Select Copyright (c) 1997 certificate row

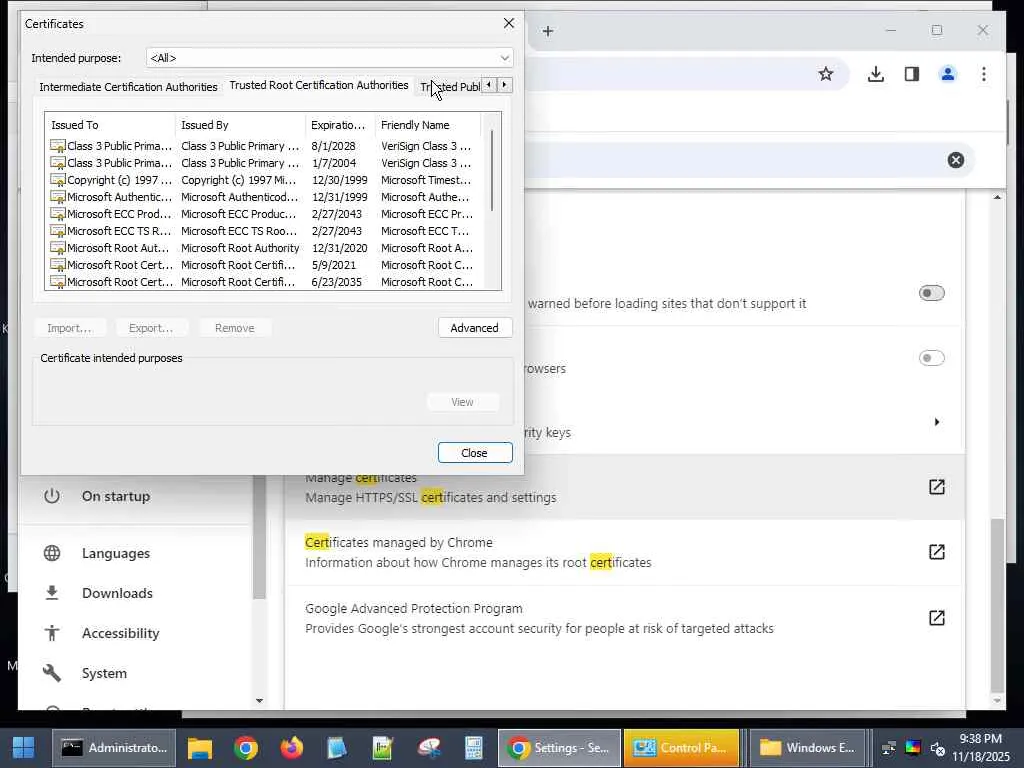tap(264, 180)
